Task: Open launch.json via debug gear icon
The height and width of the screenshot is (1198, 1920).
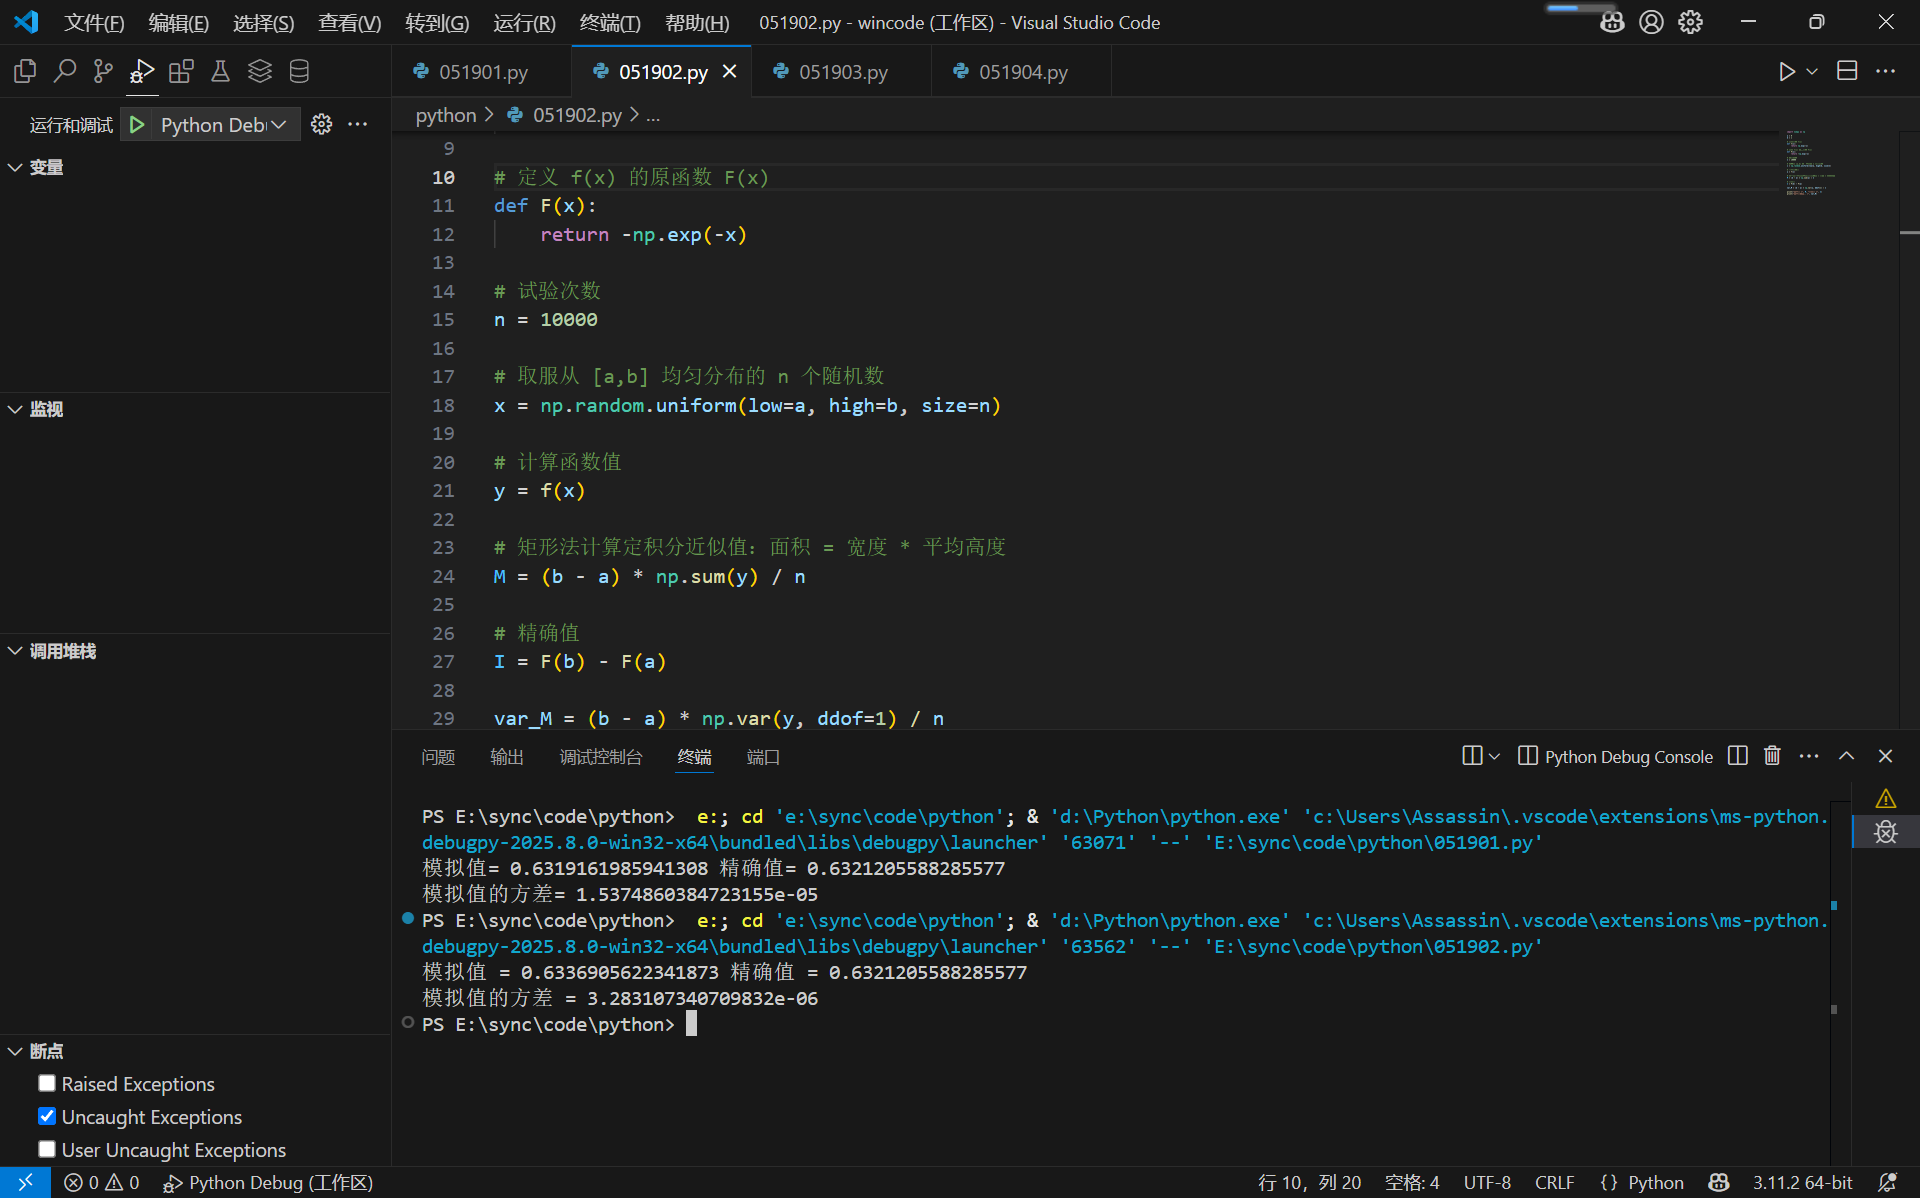Action: [x=321, y=124]
